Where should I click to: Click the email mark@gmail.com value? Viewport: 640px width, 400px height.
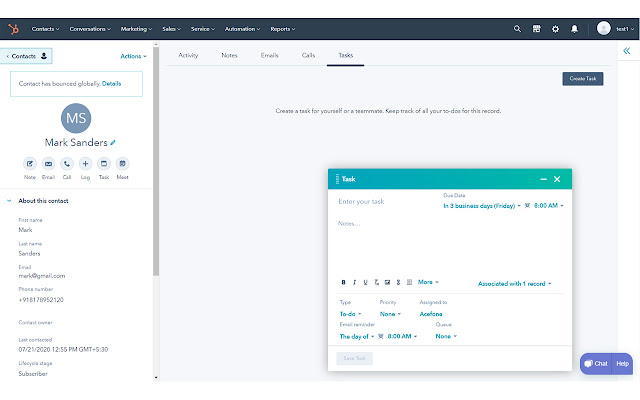pos(42,276)
